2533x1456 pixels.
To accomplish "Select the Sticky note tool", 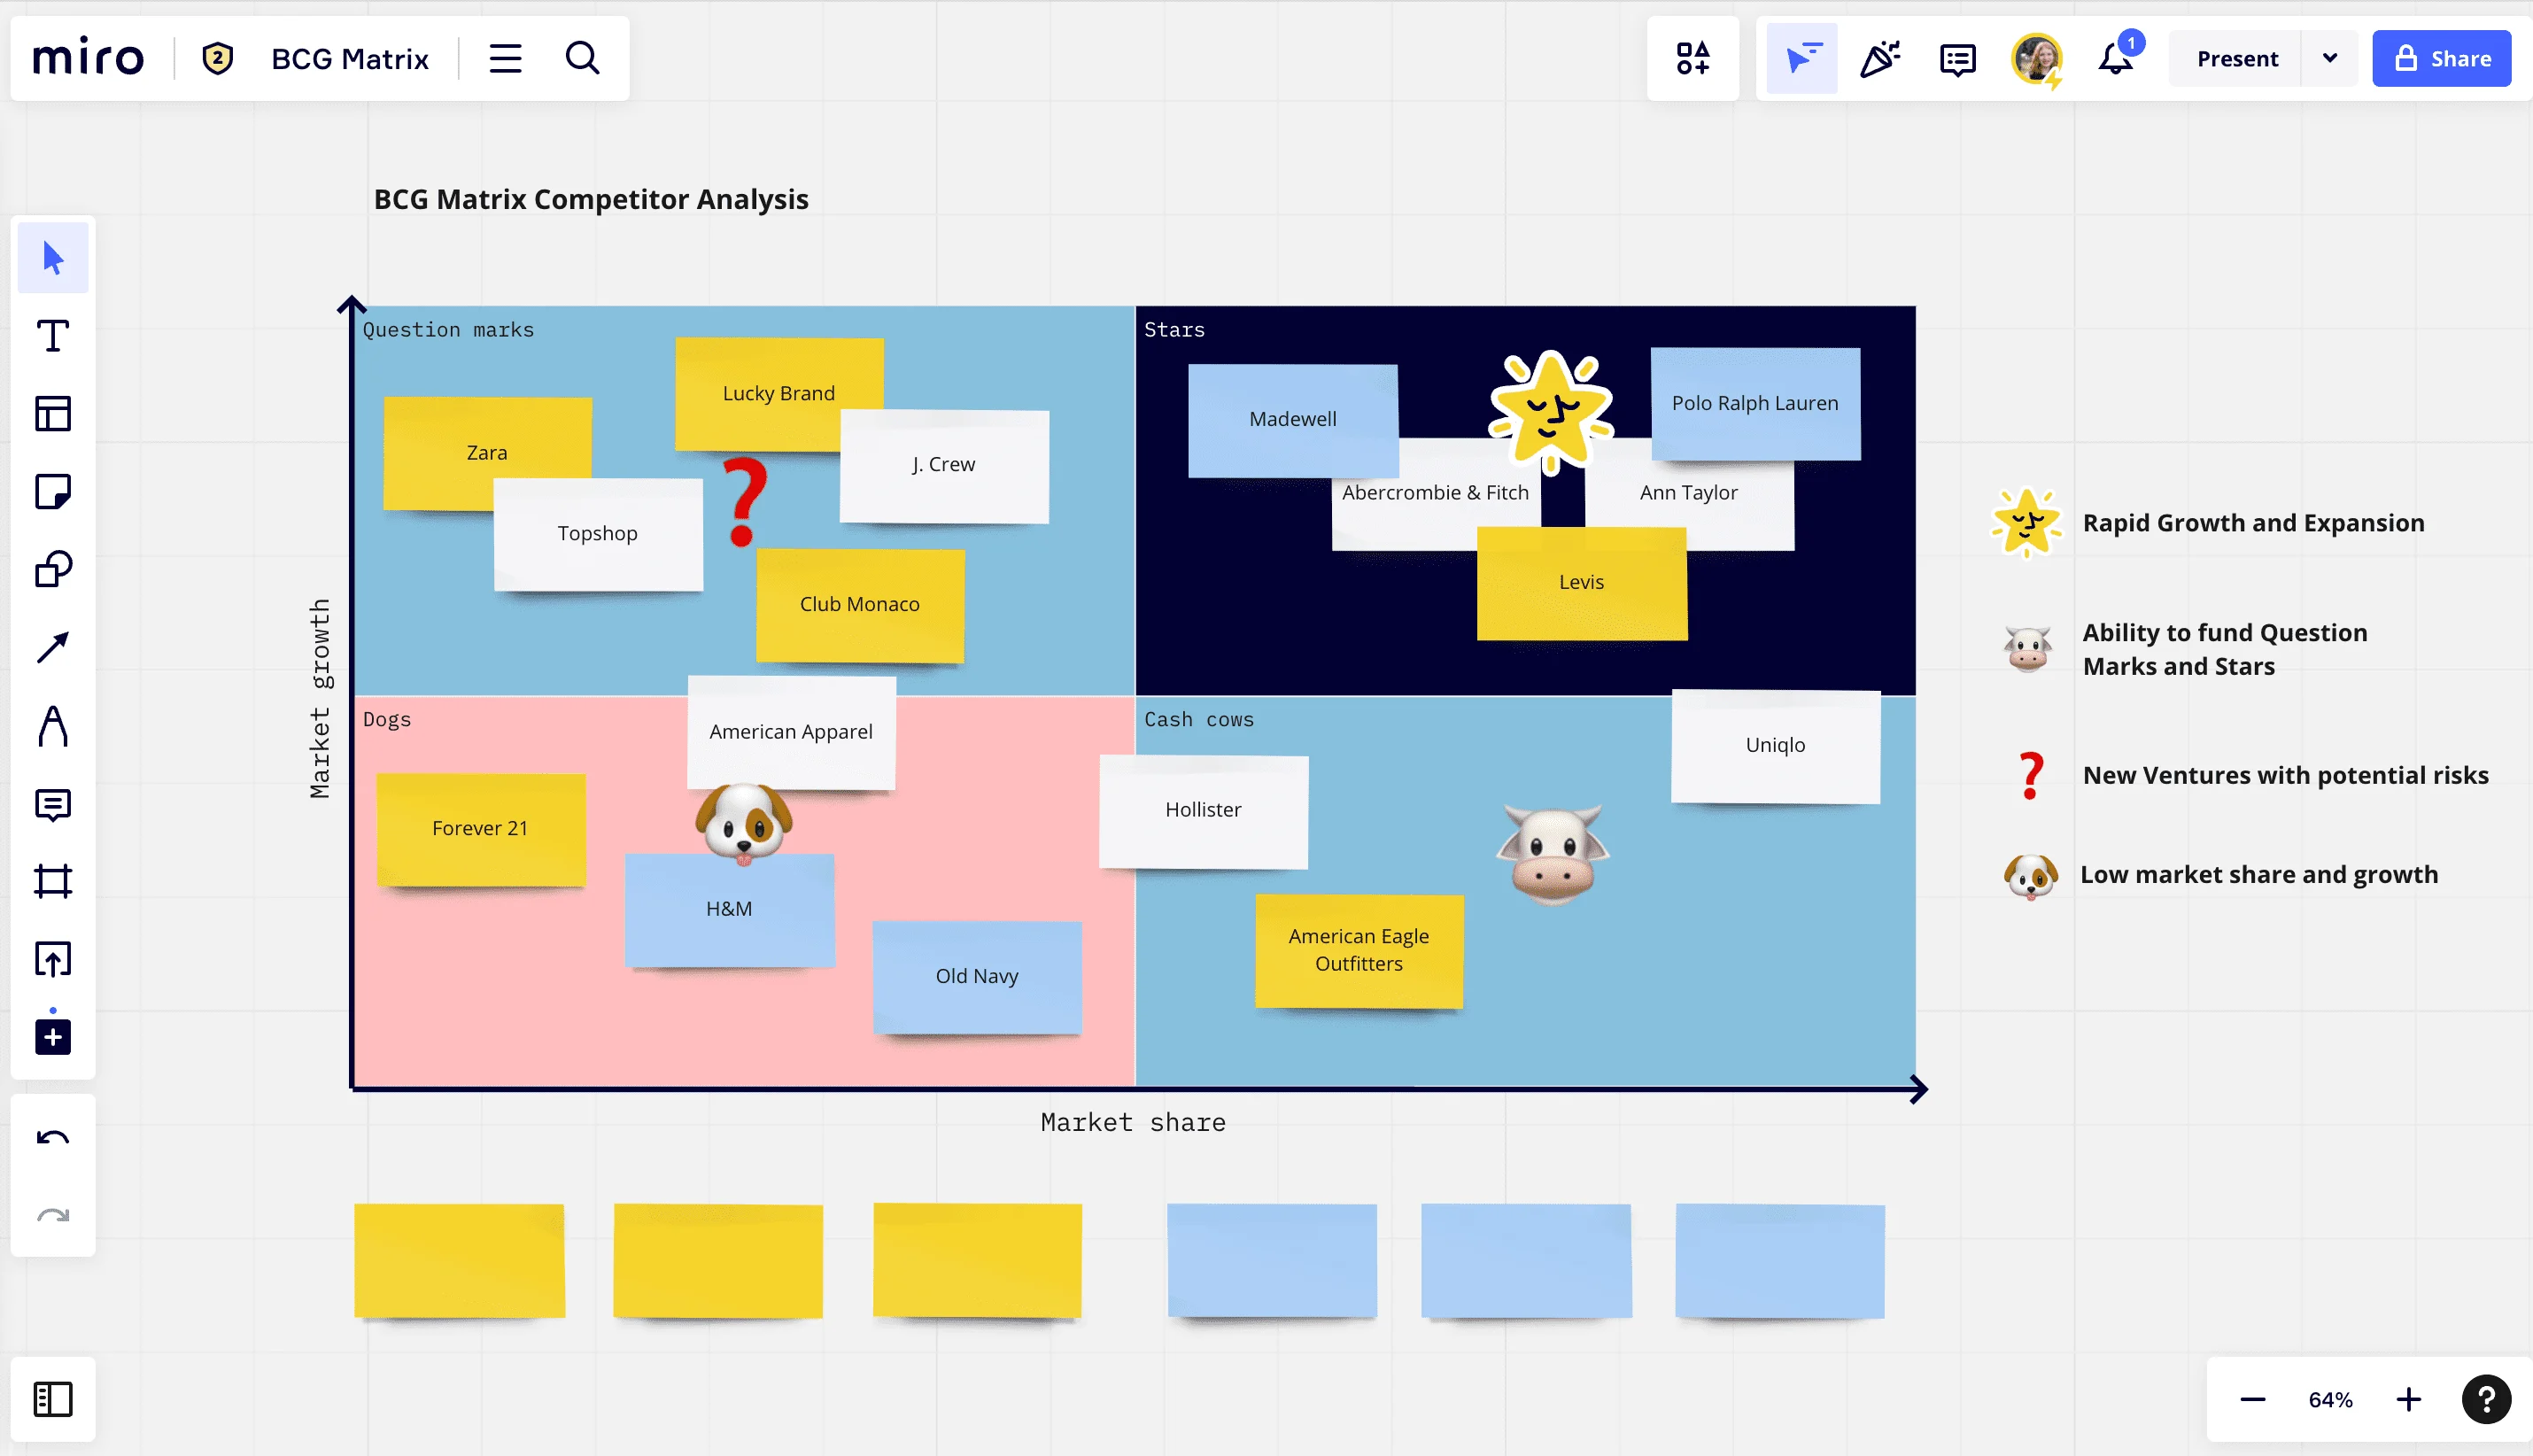I will point(53,492).
